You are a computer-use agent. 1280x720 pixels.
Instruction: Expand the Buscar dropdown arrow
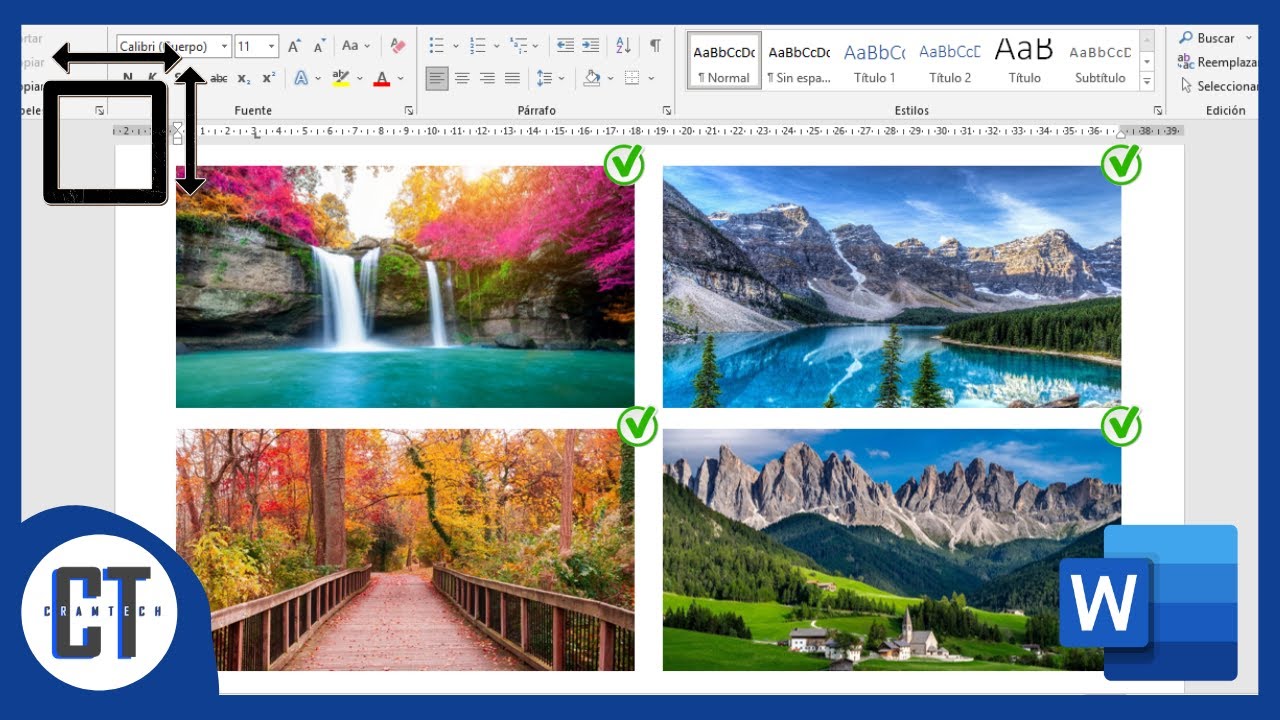[1249, 38]
